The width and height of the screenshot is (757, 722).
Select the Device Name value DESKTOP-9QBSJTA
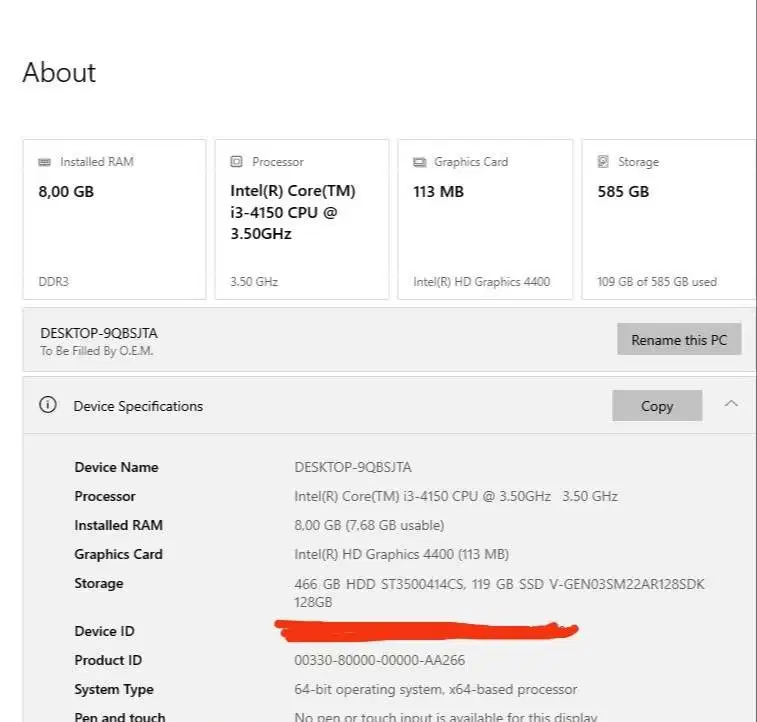pyautogui.click(x=353, y=467)
